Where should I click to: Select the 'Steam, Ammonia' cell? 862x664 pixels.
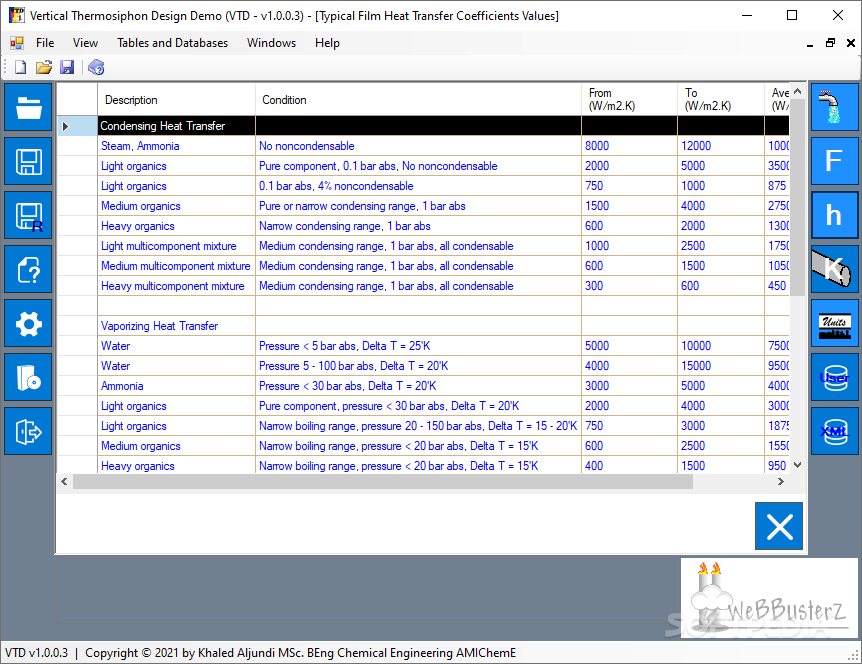(176, 146)
